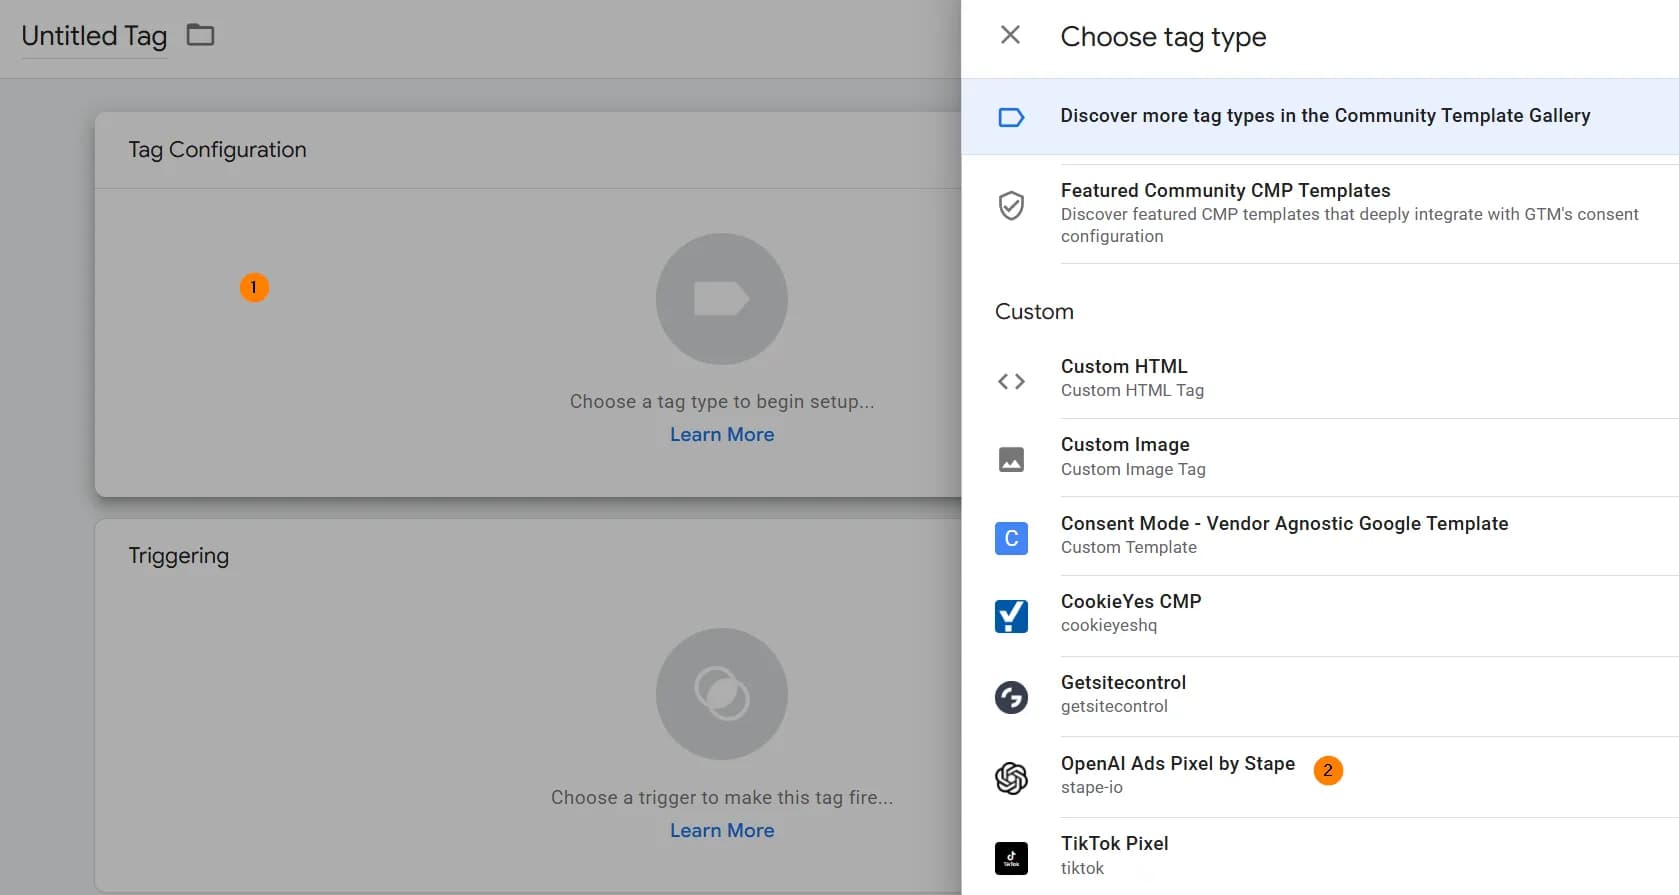The image size is (1679, 895).
Task: Click the 'tiktok' vendor subtitle
Action: [x=1083, y=868]
